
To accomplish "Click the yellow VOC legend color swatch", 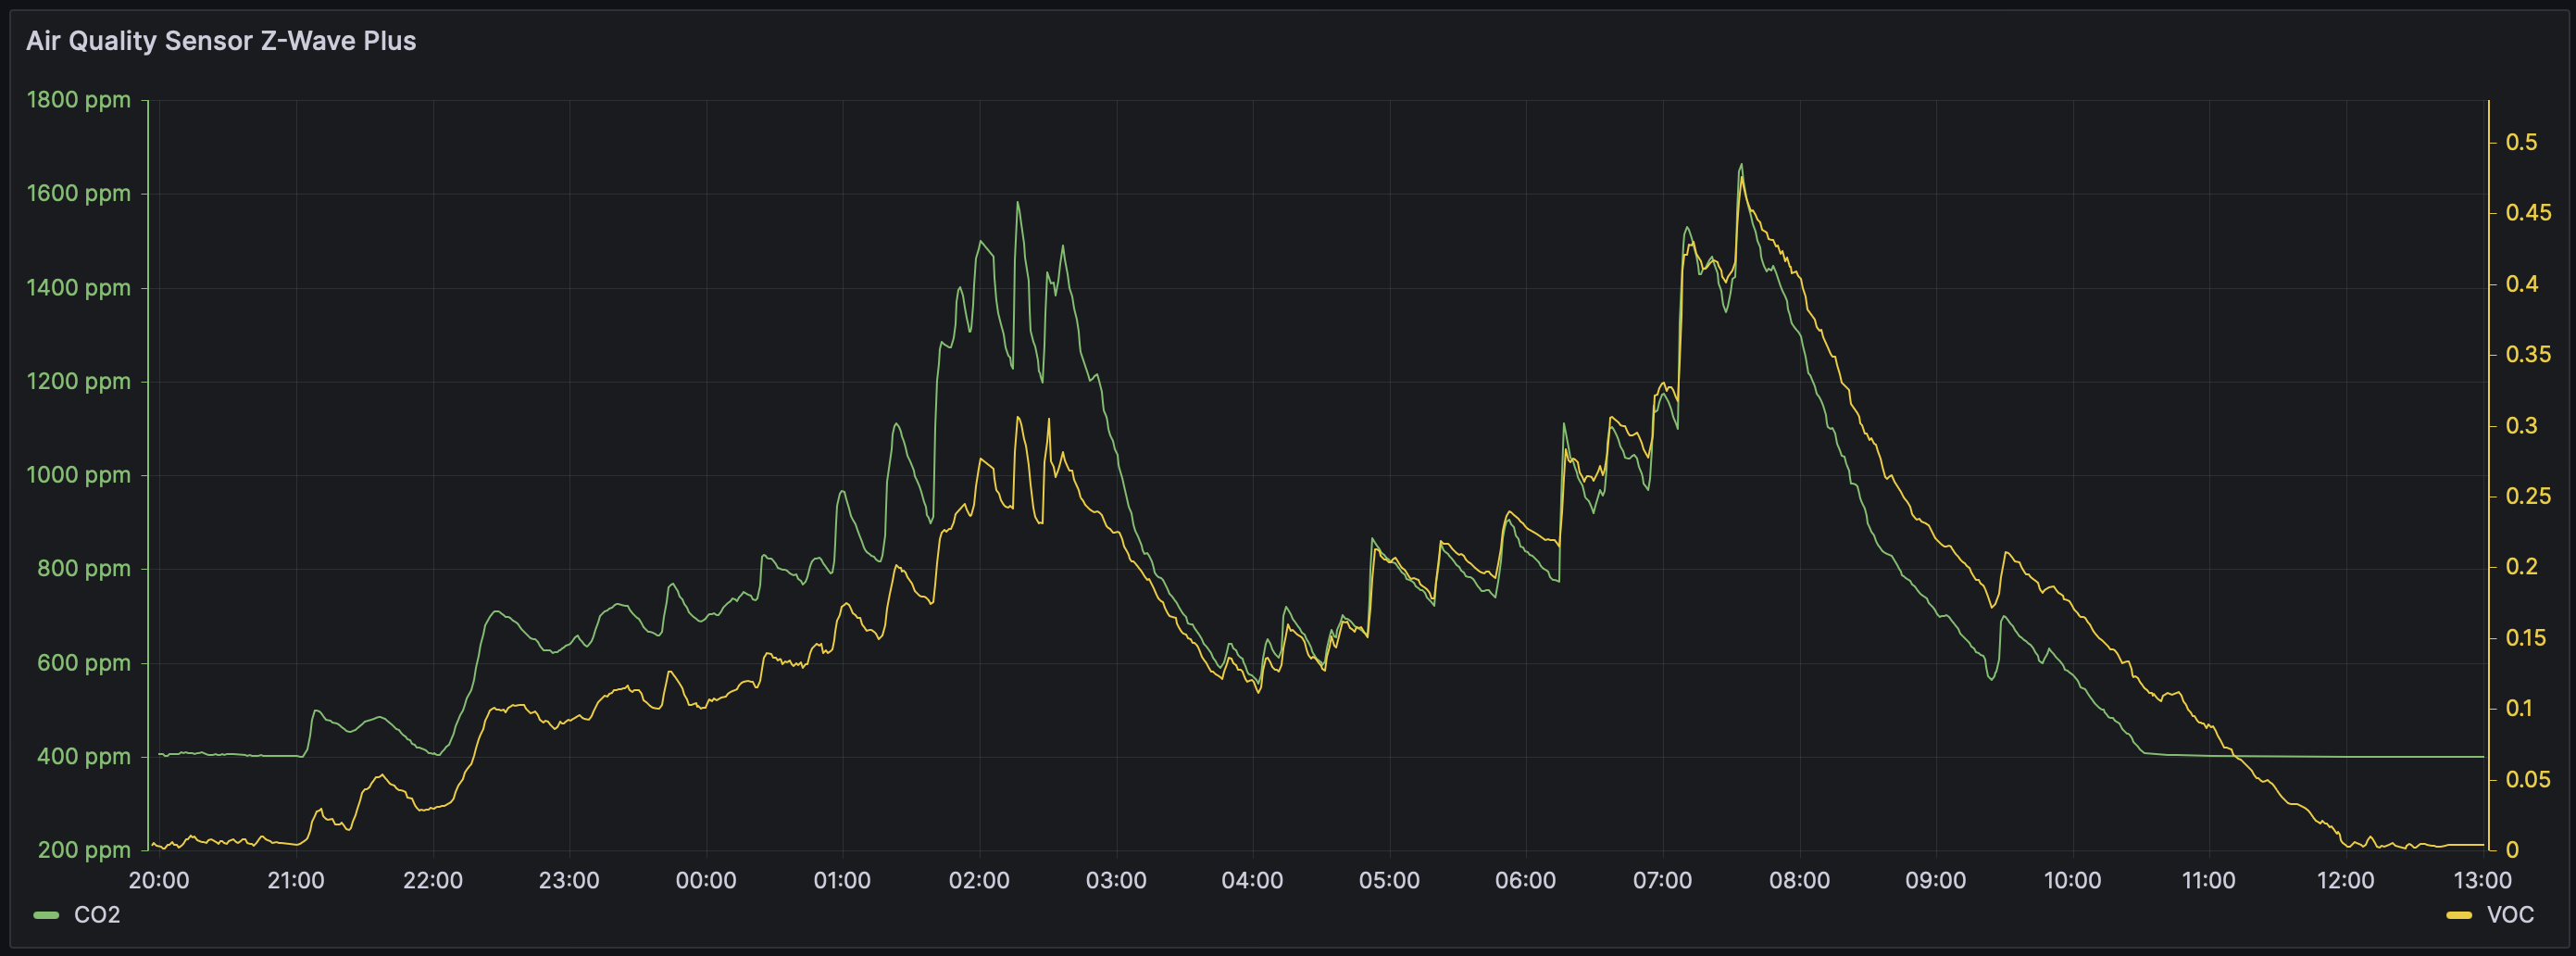I will click(2459, 915).
